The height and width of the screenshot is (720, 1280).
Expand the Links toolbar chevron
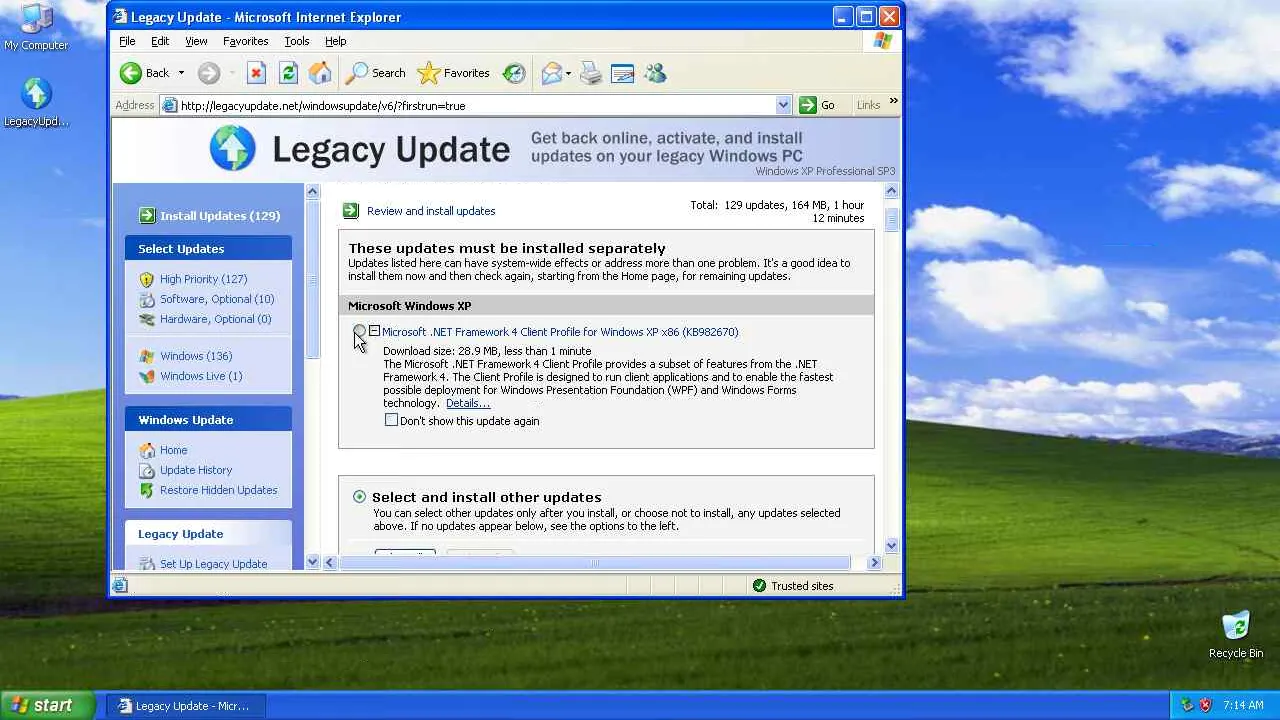[x=893, y=100]
